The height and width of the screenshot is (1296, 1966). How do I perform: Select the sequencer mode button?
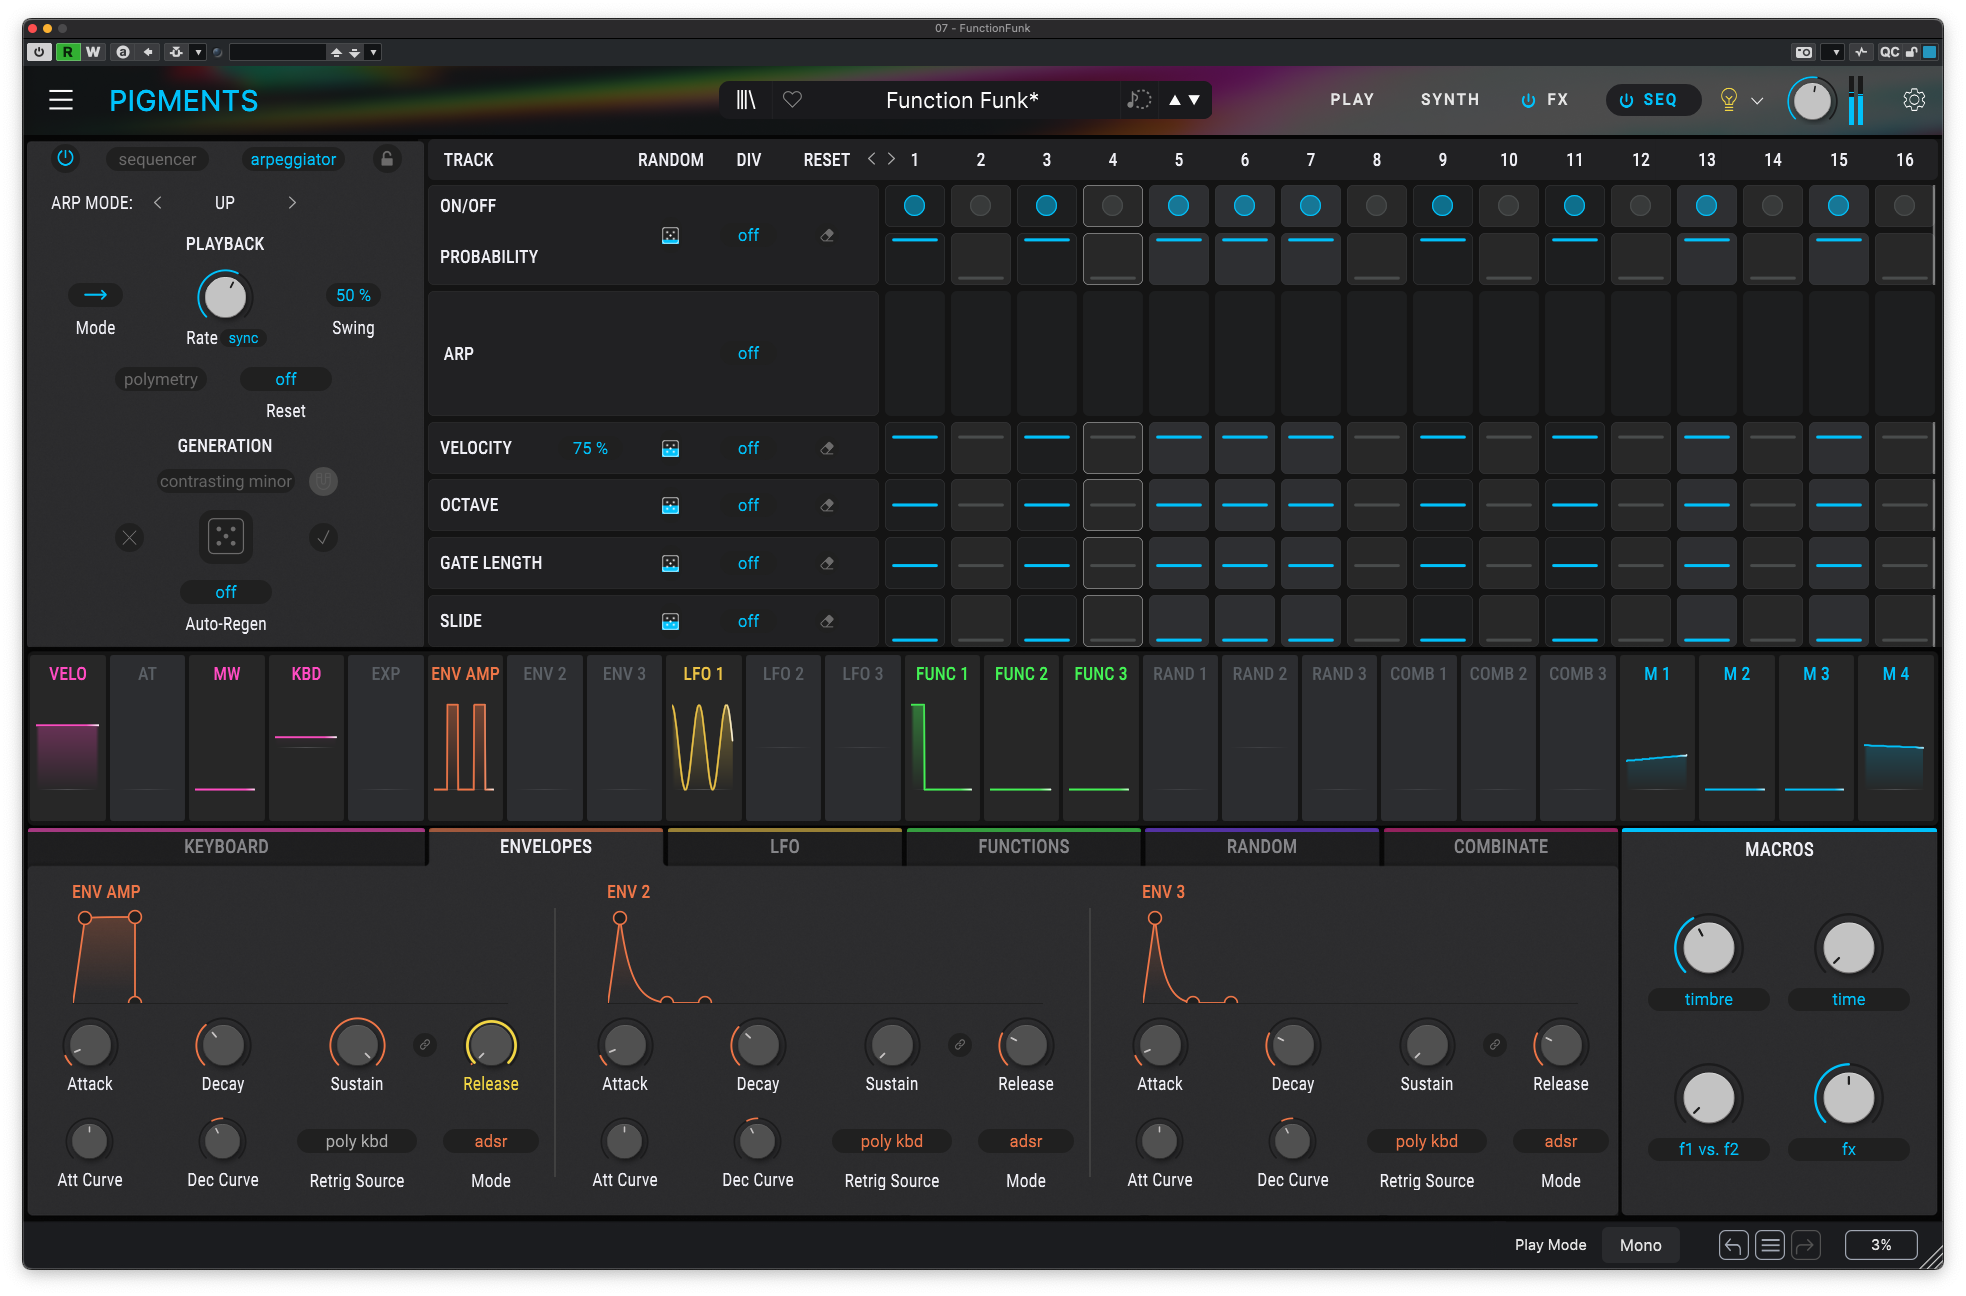point(157,159)
